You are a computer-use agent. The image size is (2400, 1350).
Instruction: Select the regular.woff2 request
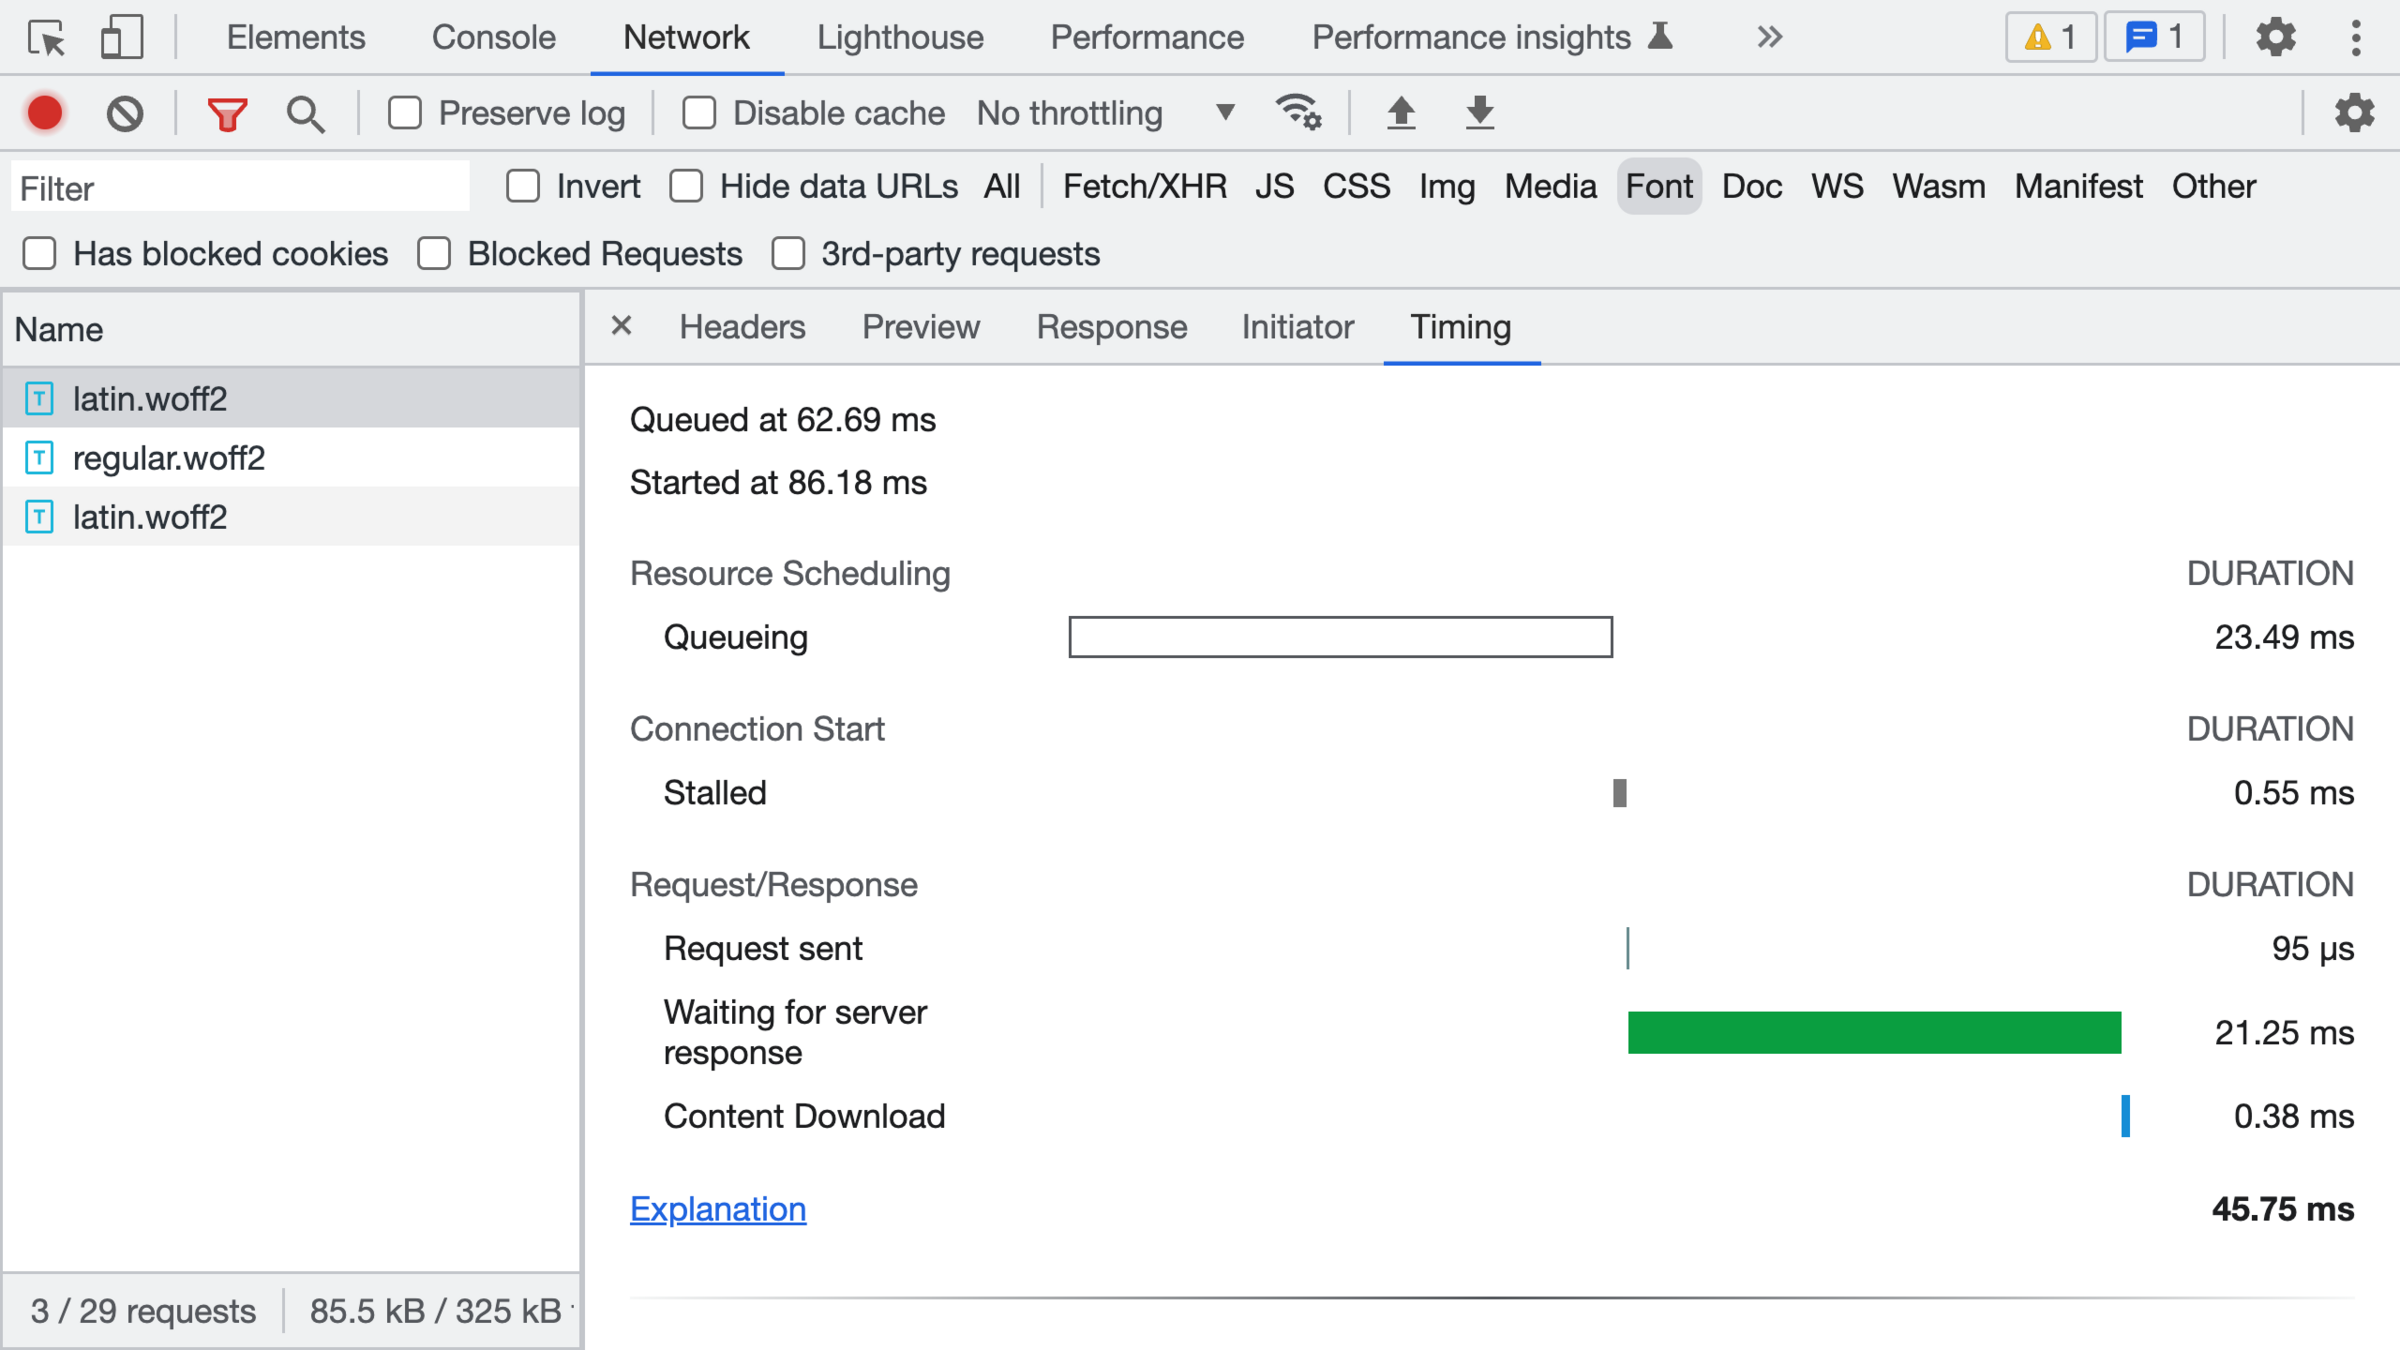[169, 458]
